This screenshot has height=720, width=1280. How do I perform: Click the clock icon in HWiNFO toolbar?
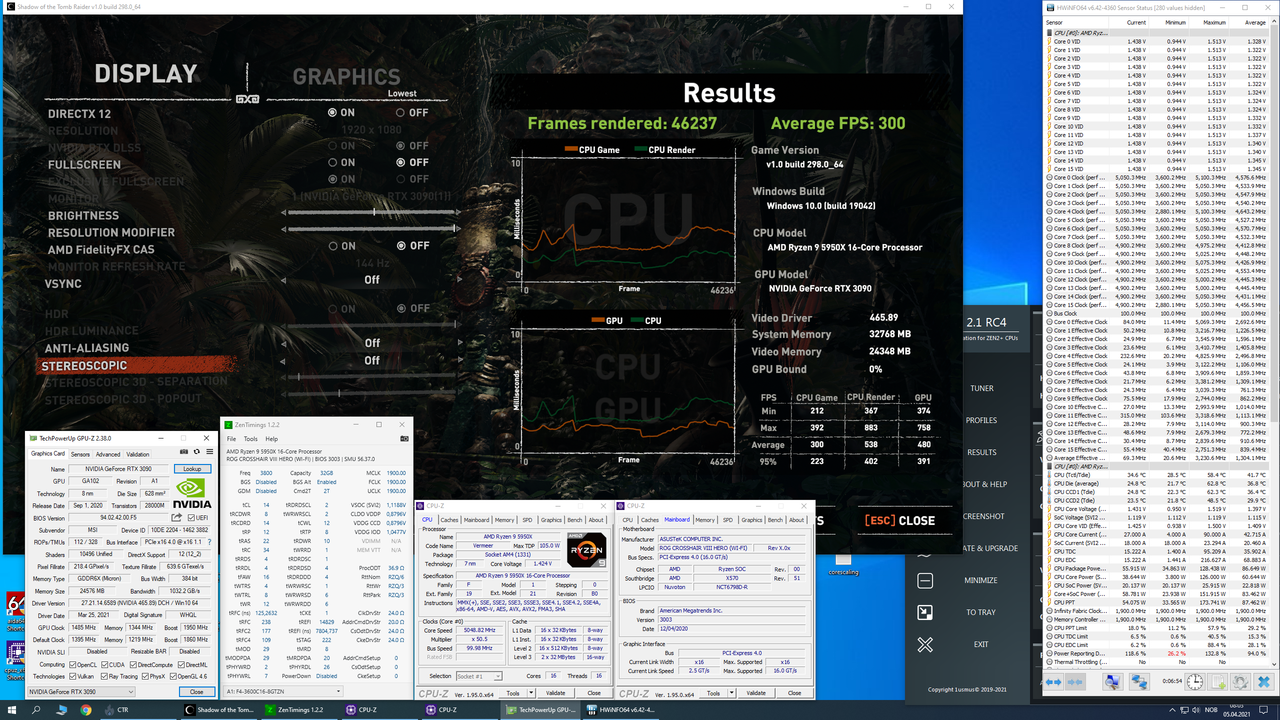coord(1194,683)
